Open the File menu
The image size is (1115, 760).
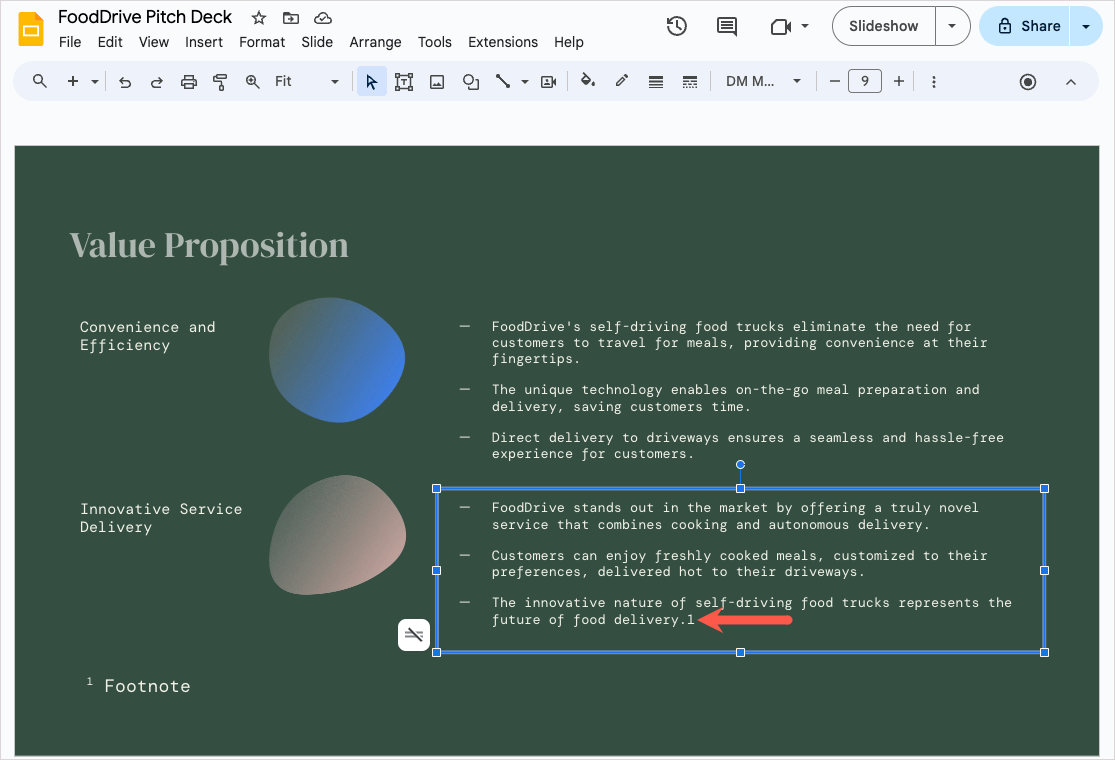(70, 42)
